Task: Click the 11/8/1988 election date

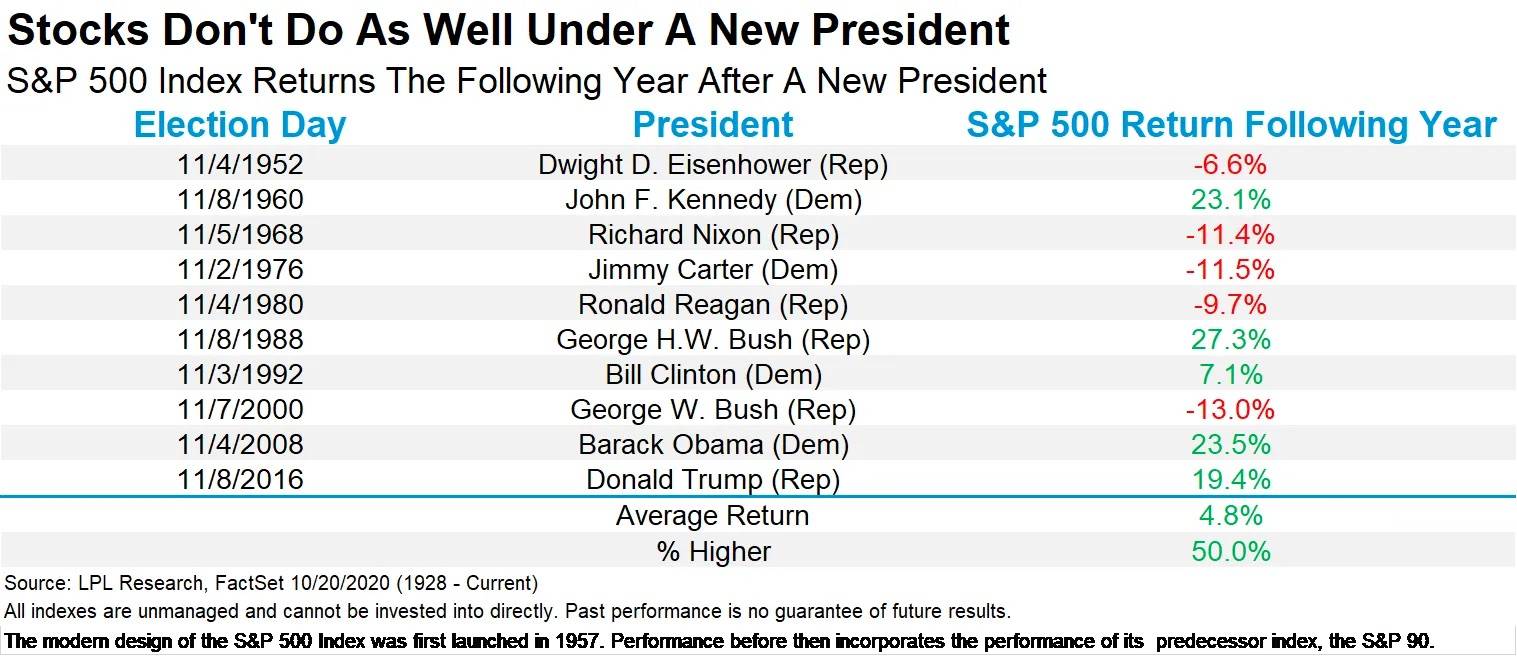Action: [240, 340]
